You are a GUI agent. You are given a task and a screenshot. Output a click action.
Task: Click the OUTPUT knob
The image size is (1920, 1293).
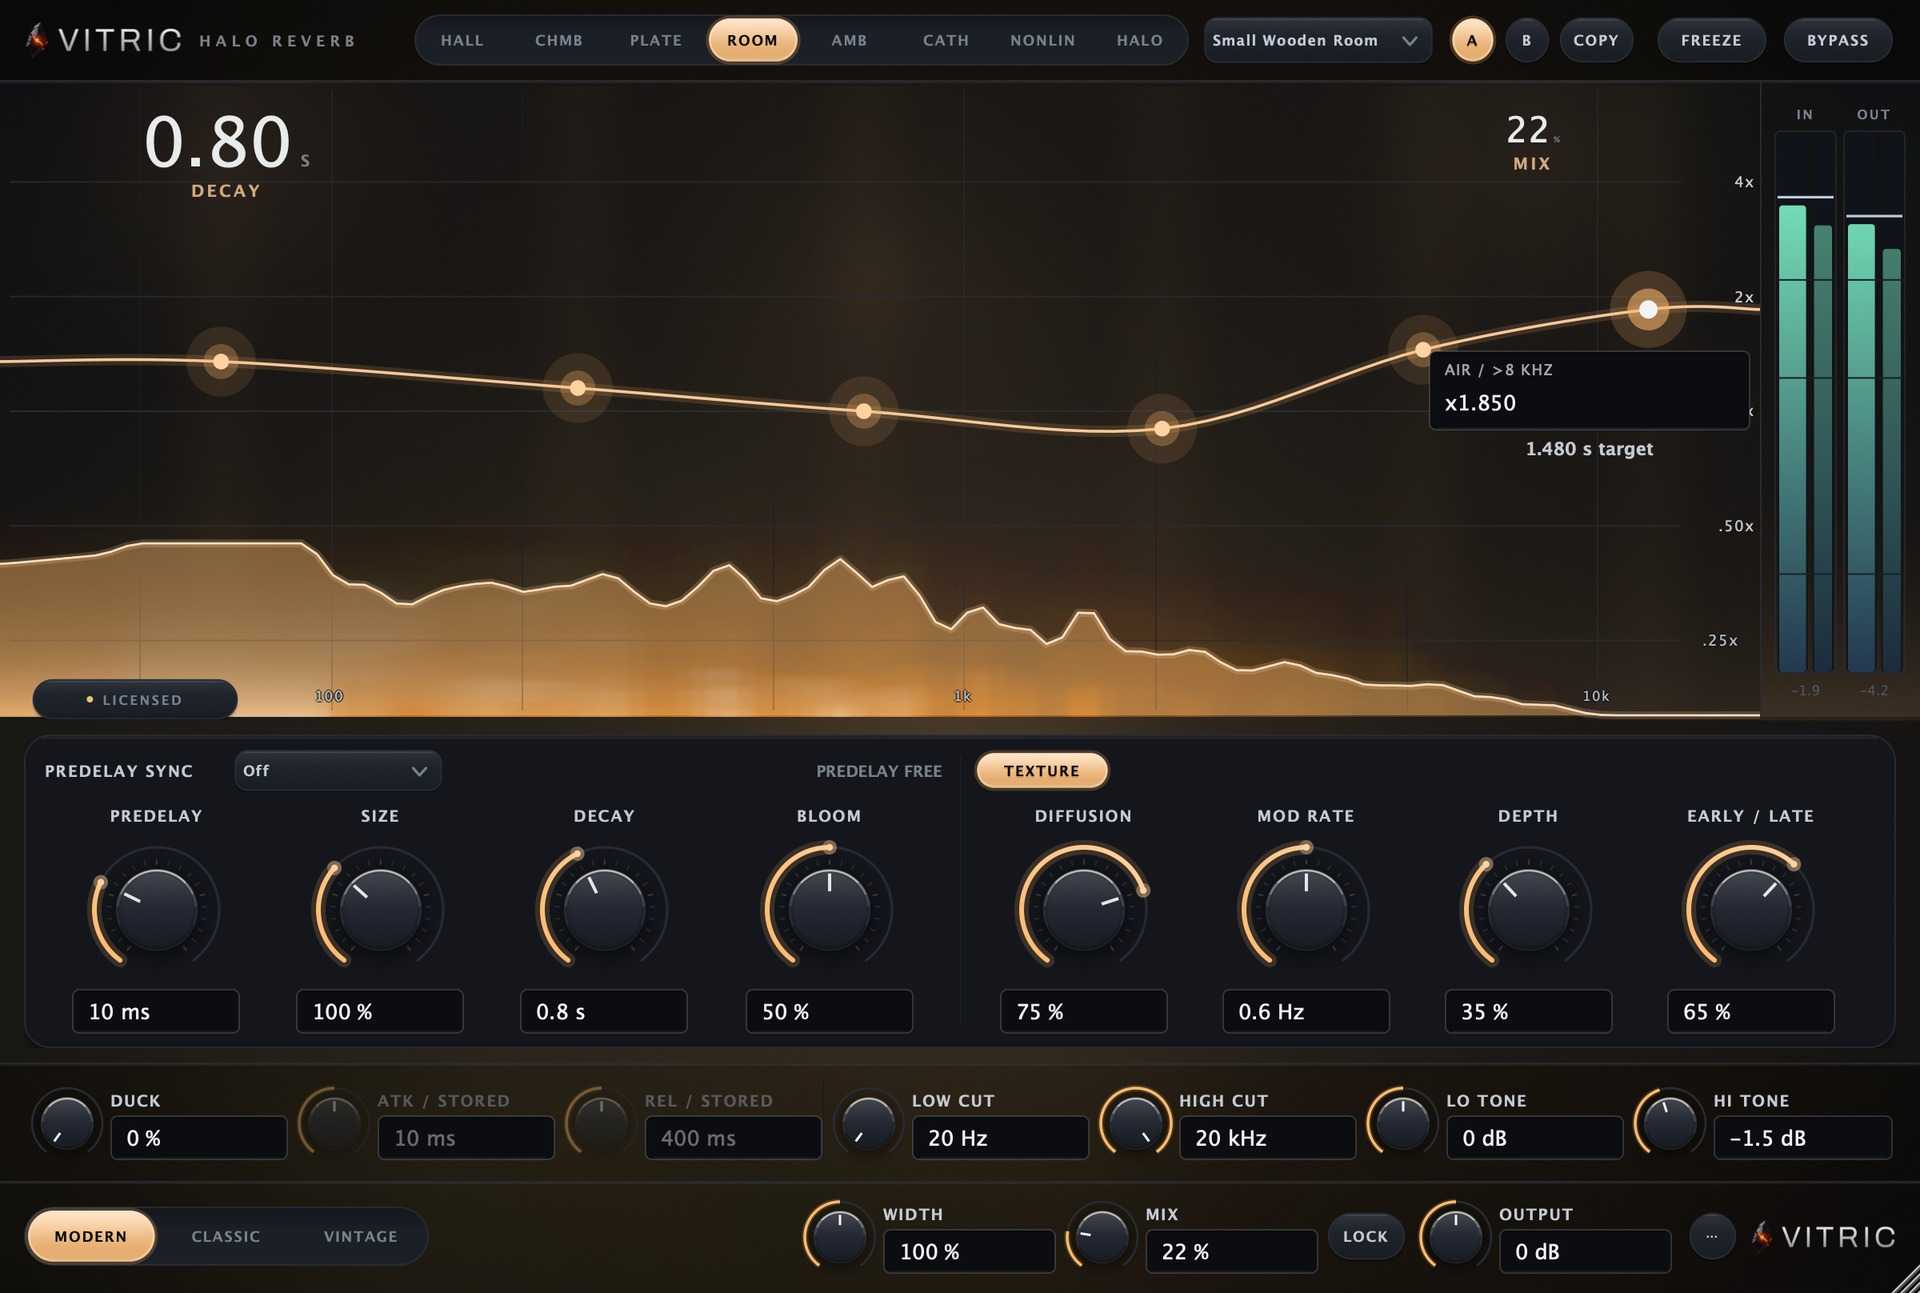[x=1455, y=1236]
